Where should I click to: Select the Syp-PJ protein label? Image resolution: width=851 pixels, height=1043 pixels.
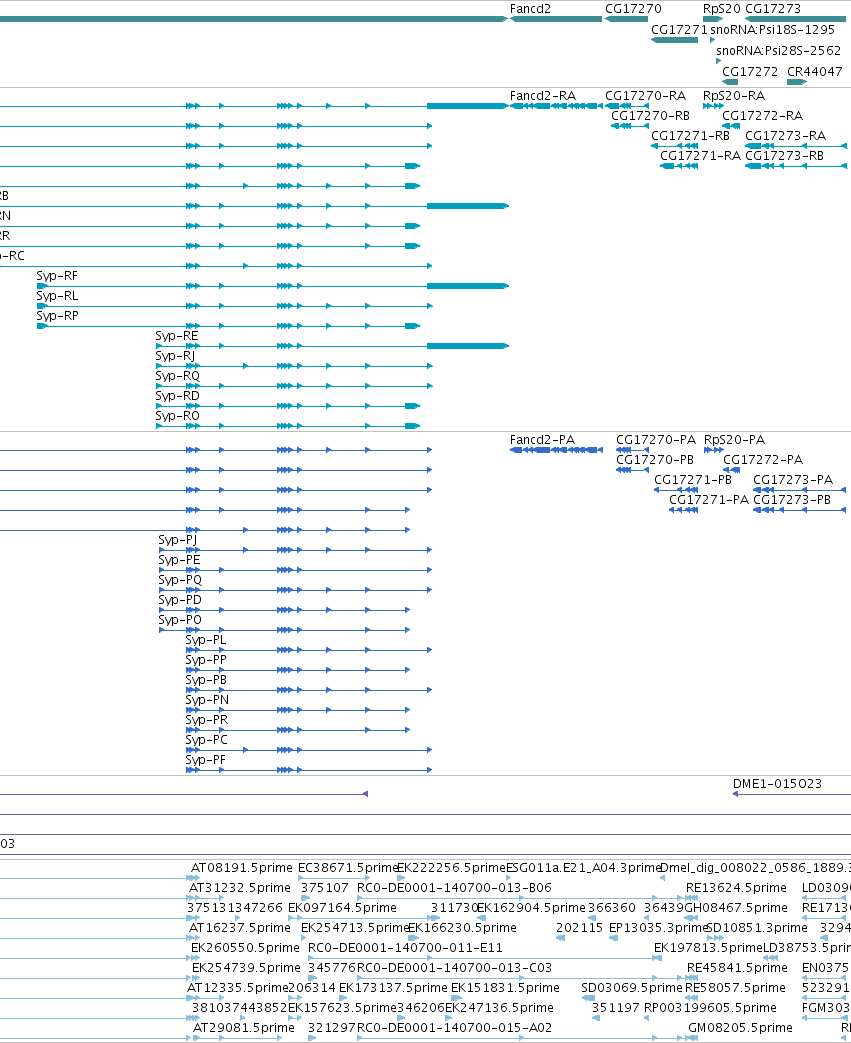coord(178,540)
